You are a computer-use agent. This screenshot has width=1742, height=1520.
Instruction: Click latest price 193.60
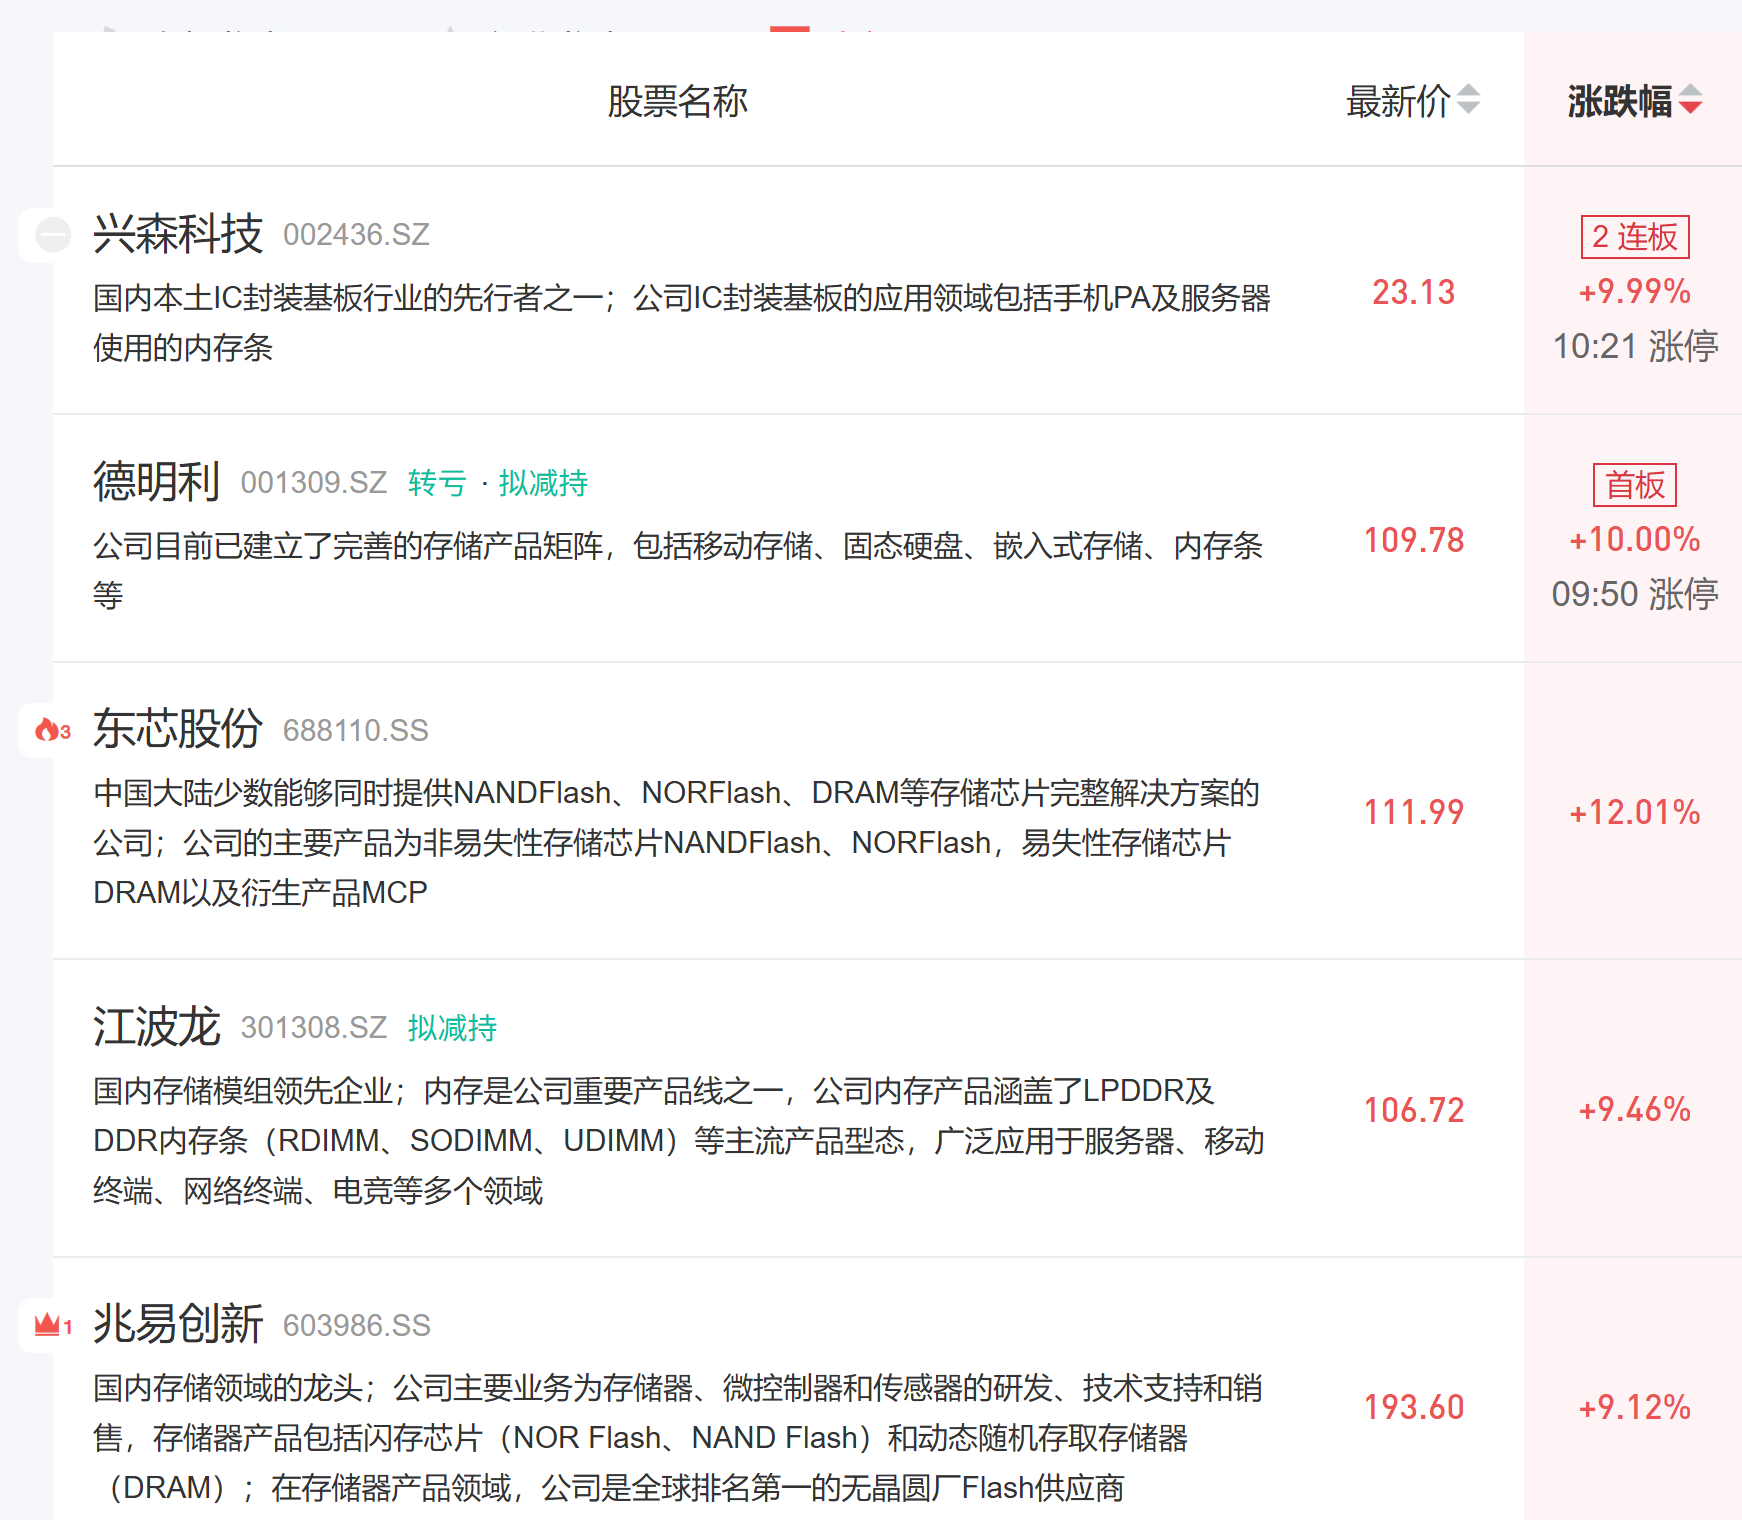[x=1414, y=1407]
